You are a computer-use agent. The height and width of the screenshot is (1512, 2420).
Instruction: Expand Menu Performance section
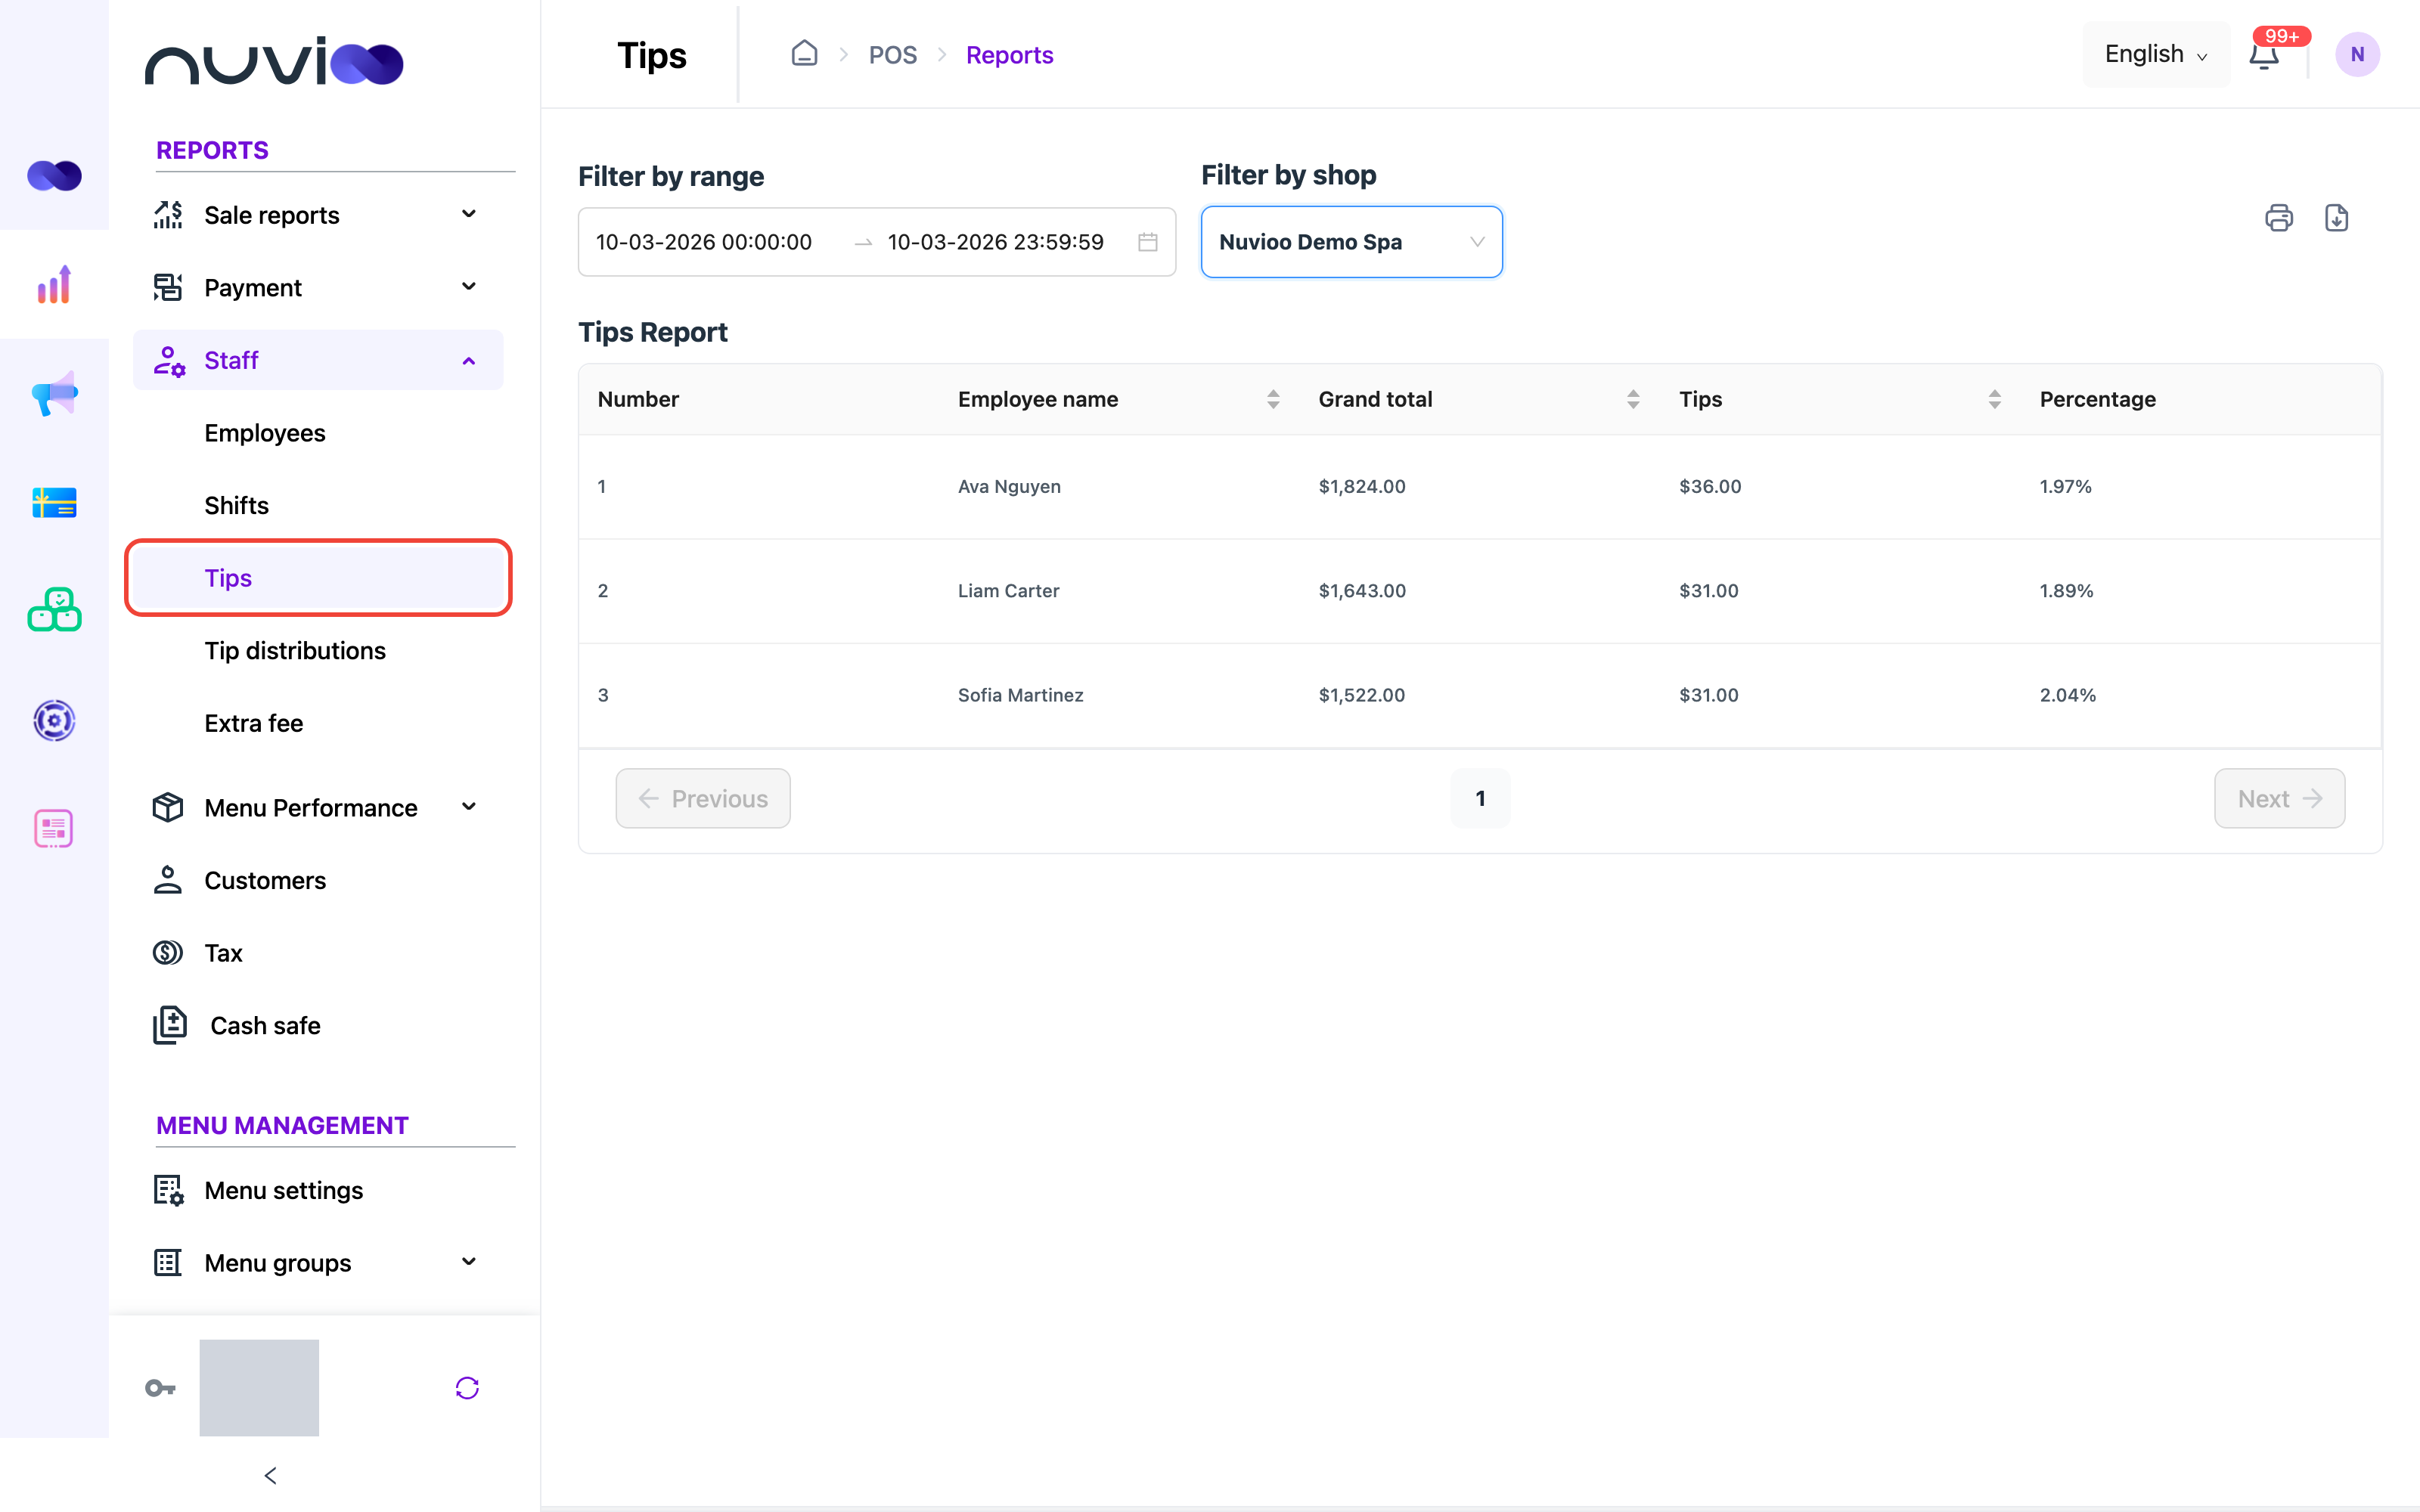click(318, 808)
